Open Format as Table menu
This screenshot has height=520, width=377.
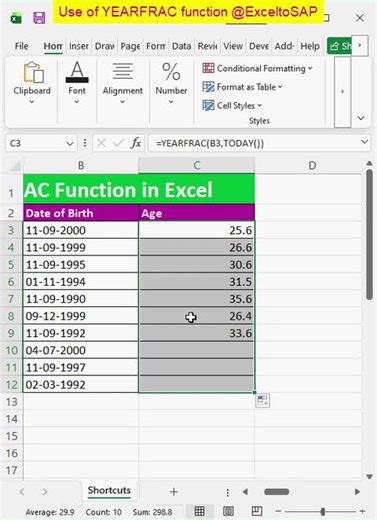[242, 87]
